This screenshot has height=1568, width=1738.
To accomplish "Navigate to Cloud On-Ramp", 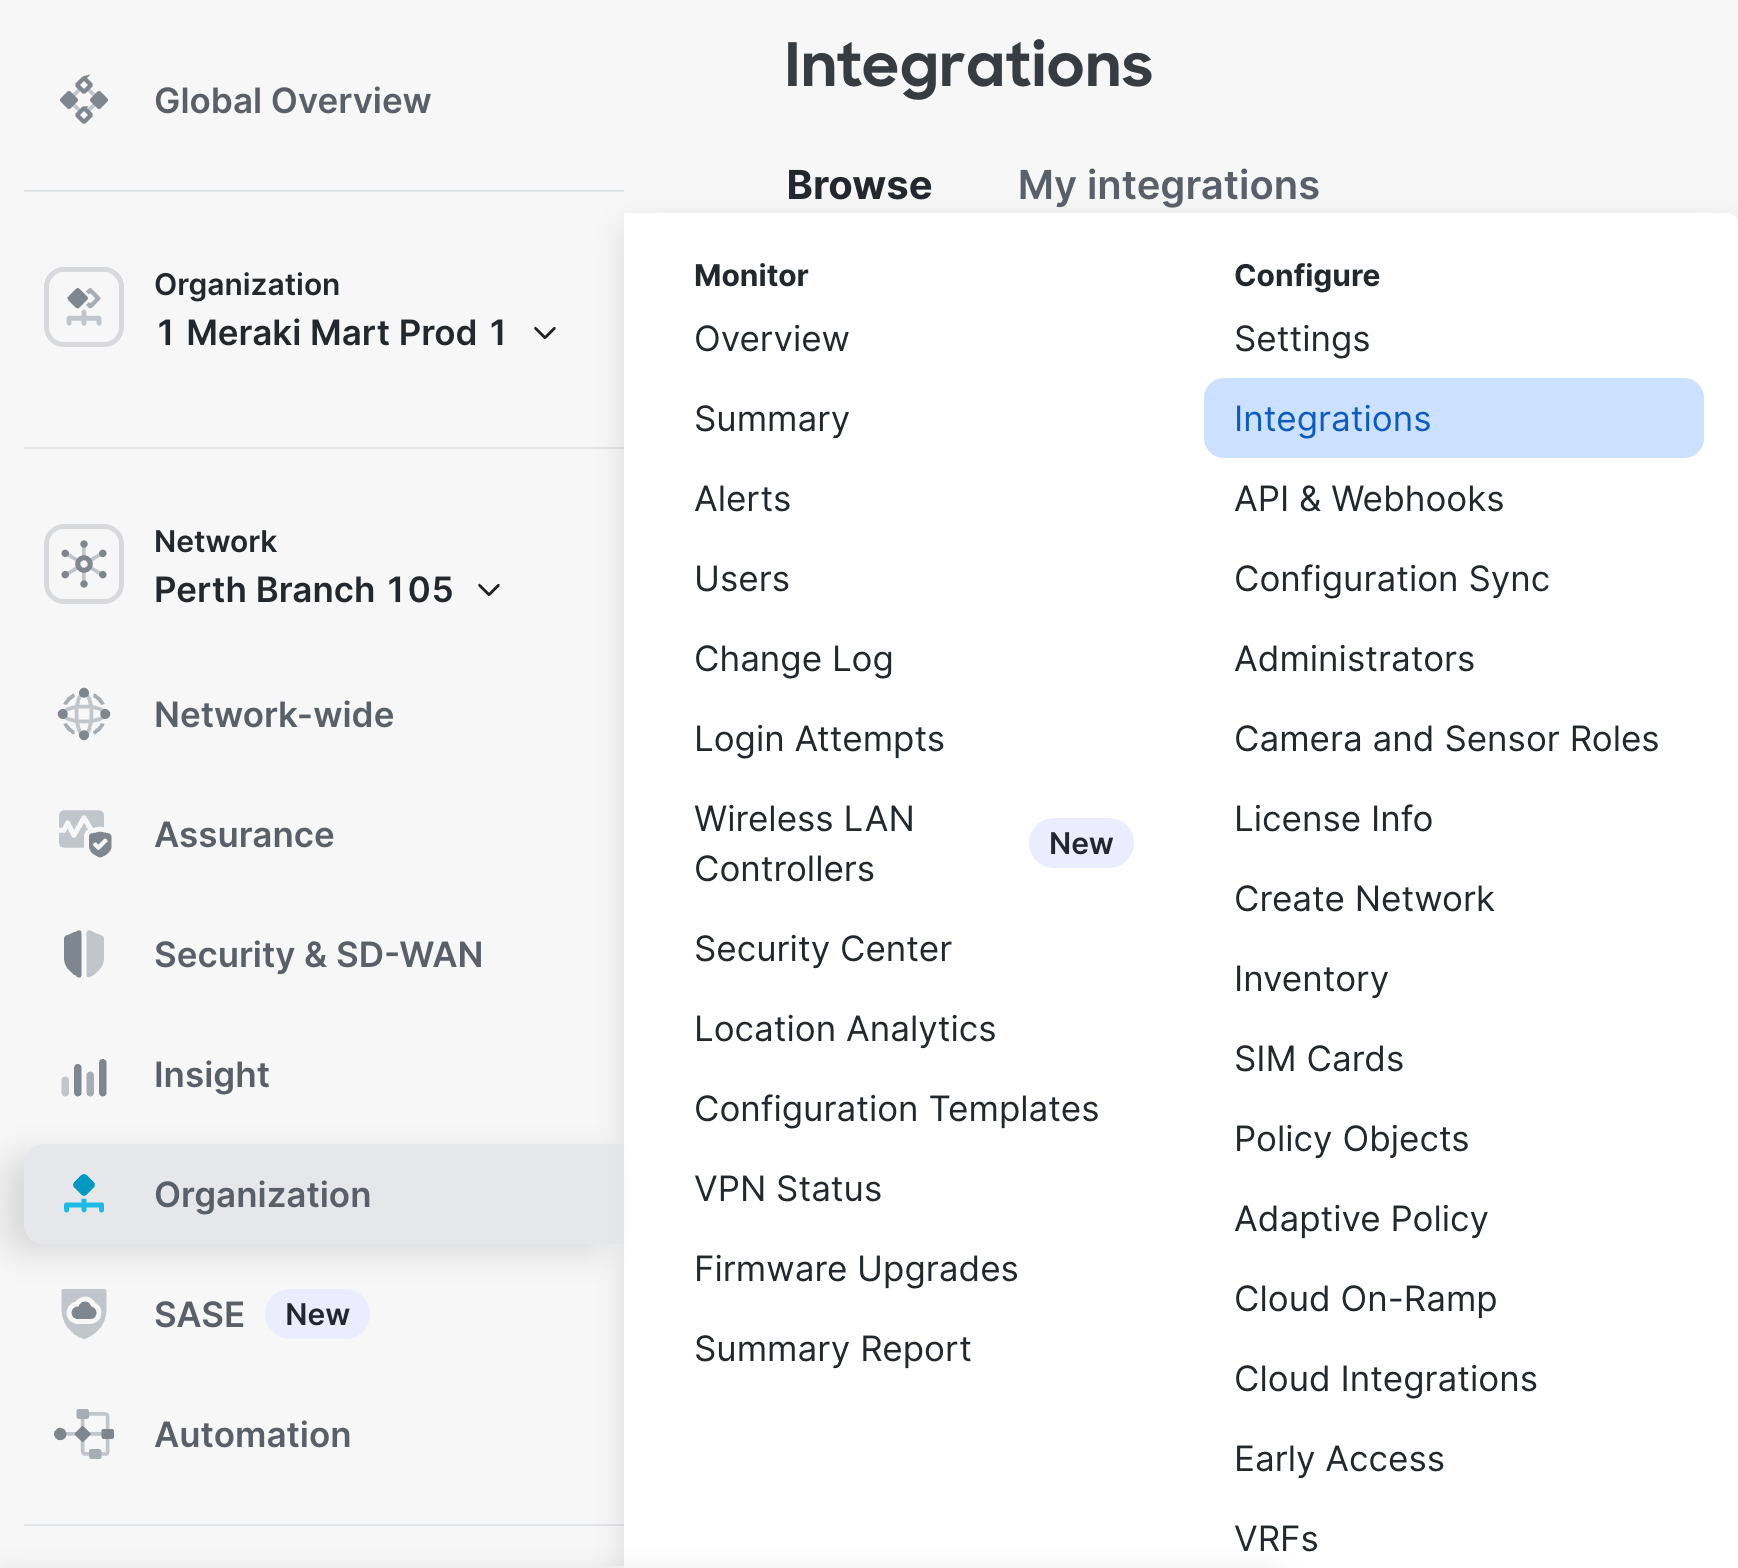I will pyautogui.click(x=1365, y=1299).
